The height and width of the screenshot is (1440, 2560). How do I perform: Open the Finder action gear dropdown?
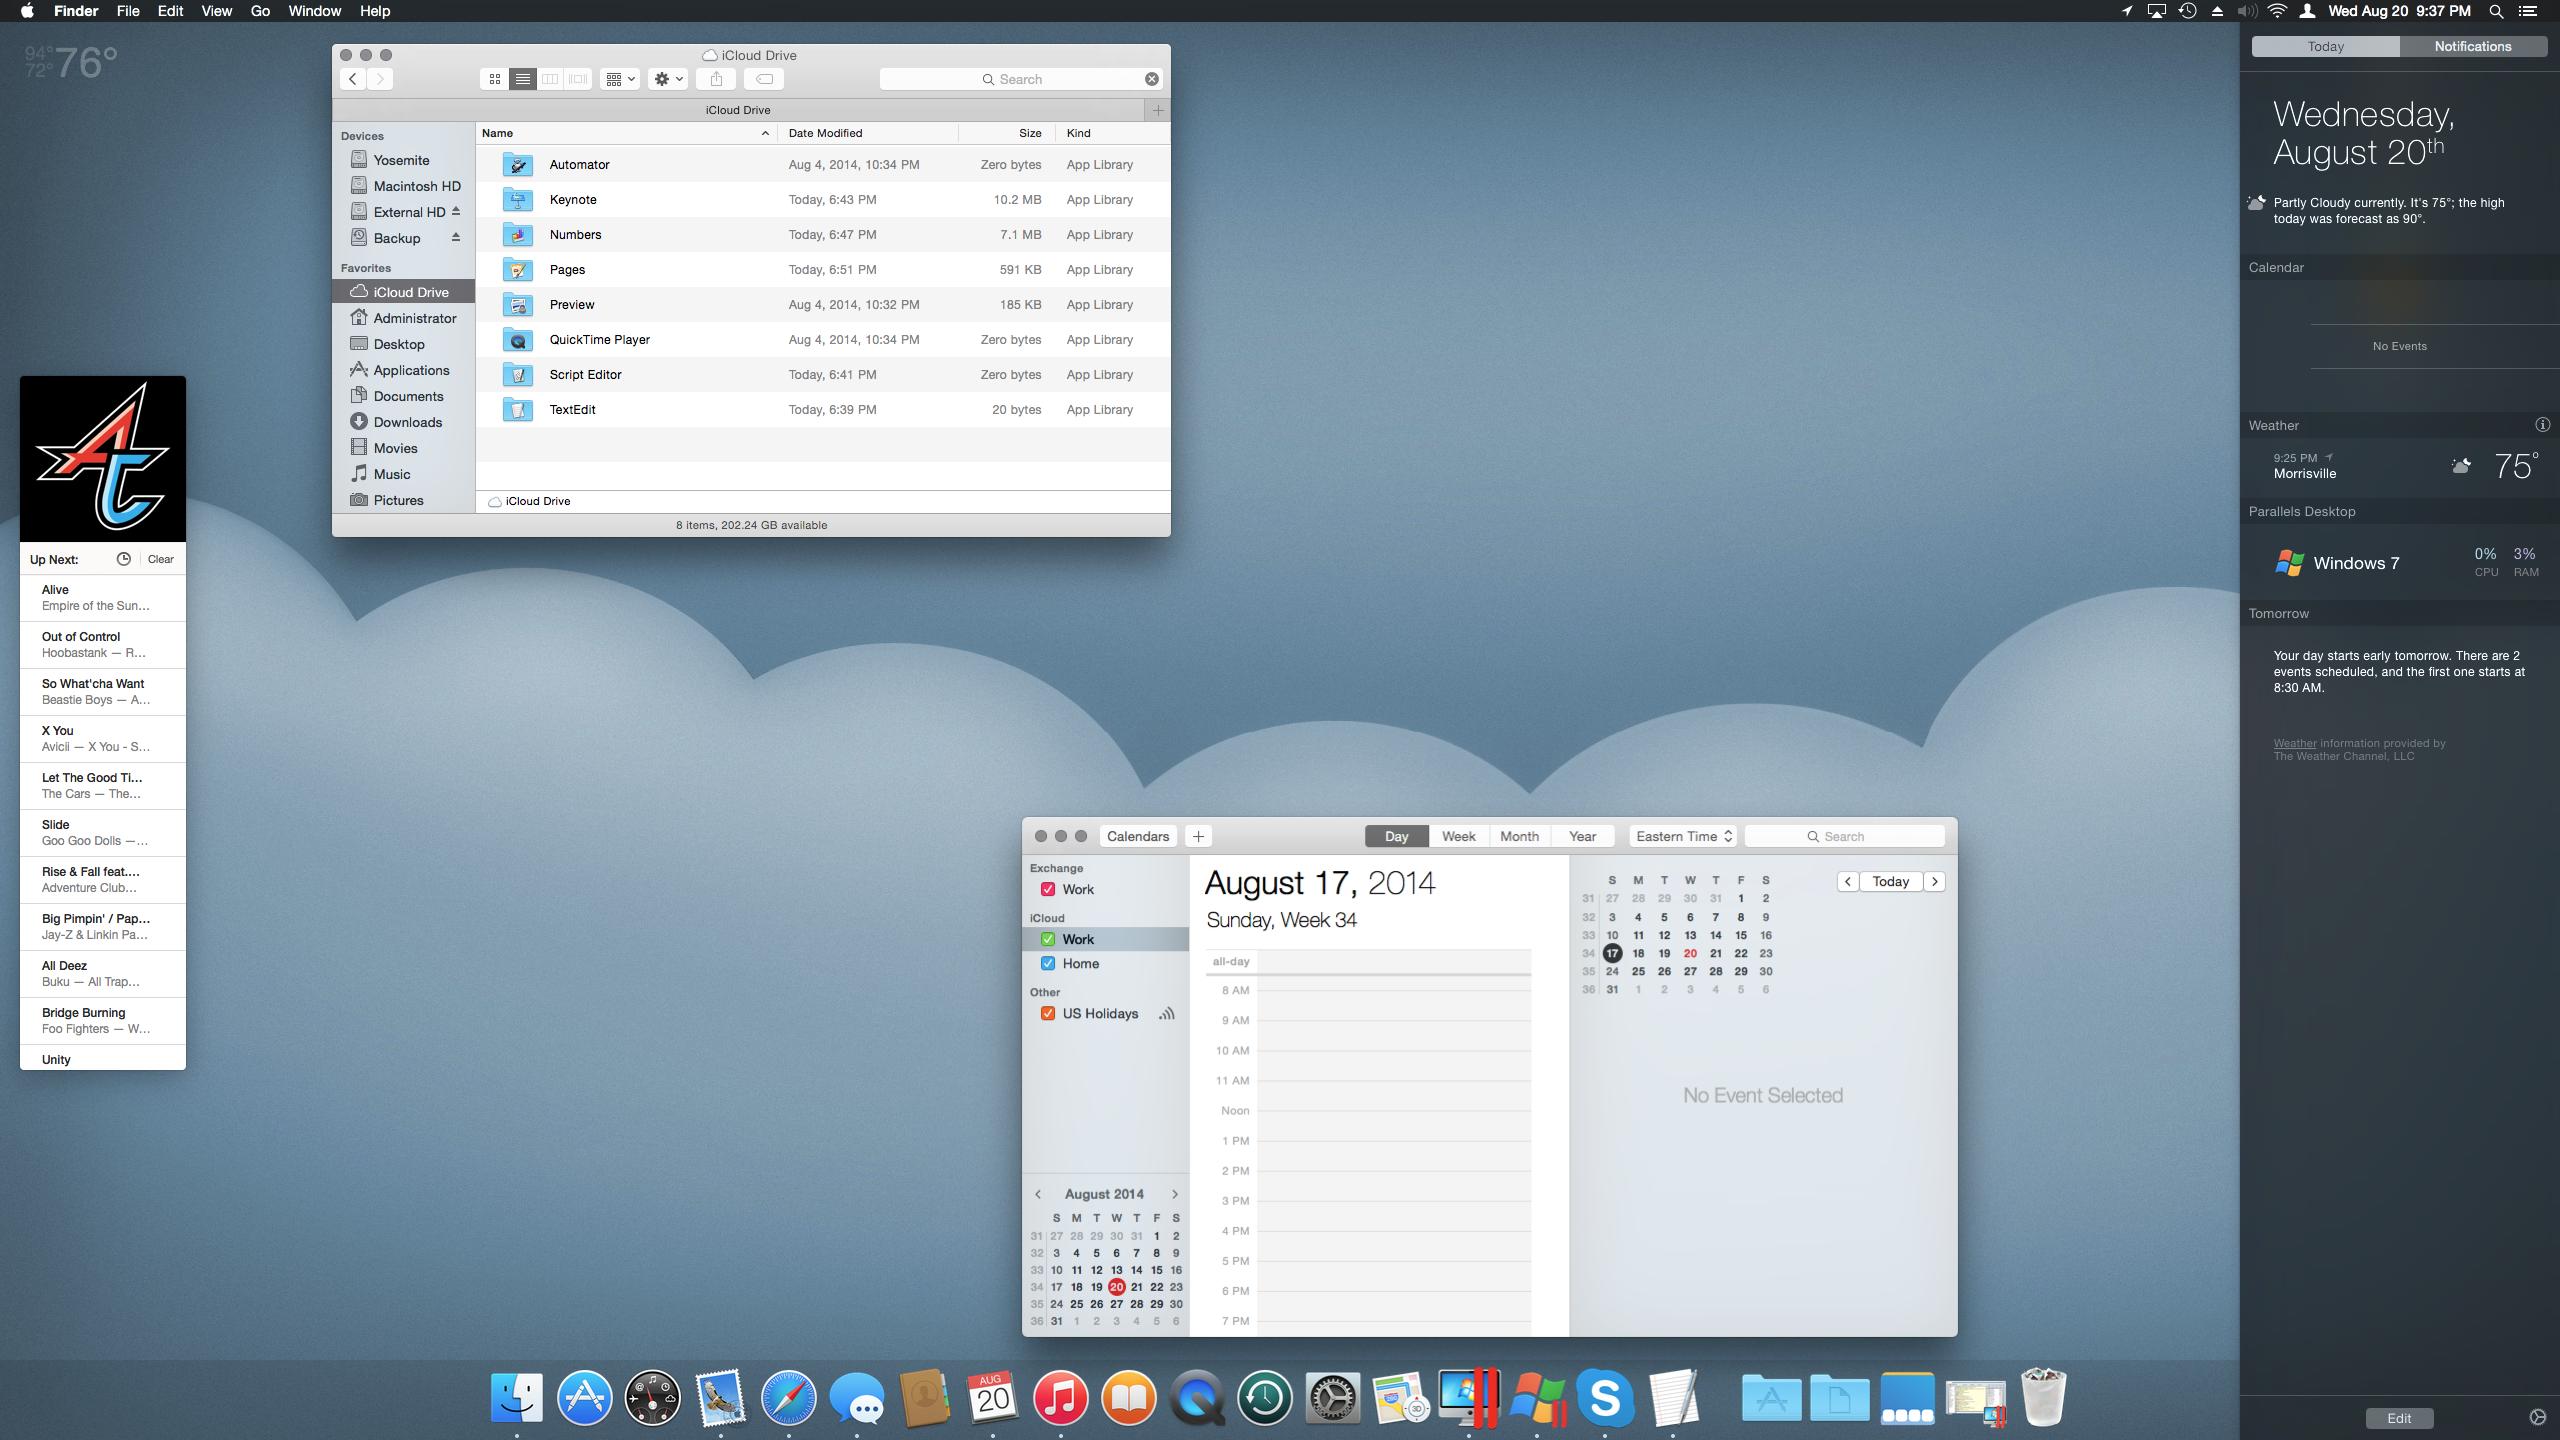tap(667, 79)
